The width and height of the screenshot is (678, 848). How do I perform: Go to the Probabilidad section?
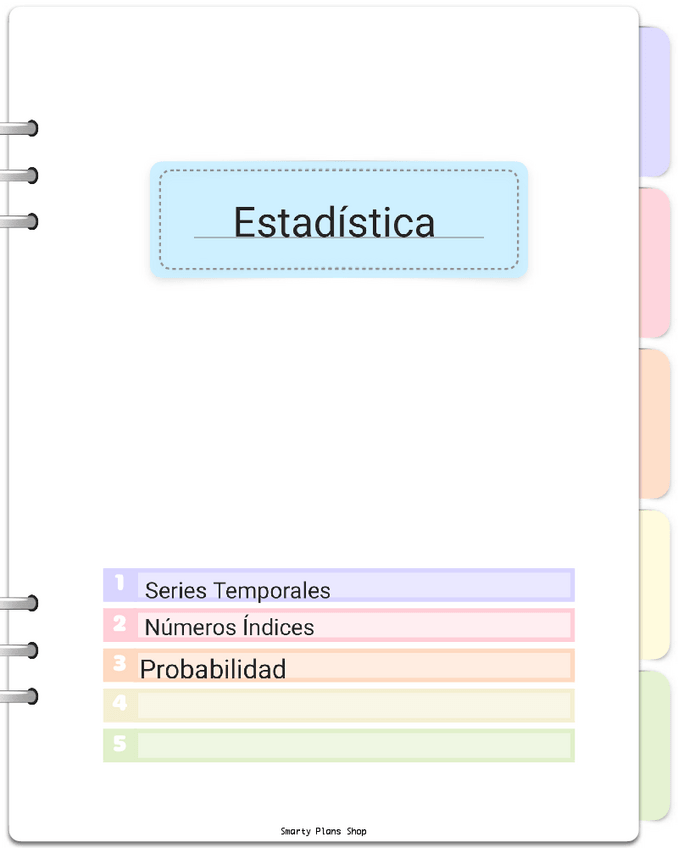[x=213, y=669]
